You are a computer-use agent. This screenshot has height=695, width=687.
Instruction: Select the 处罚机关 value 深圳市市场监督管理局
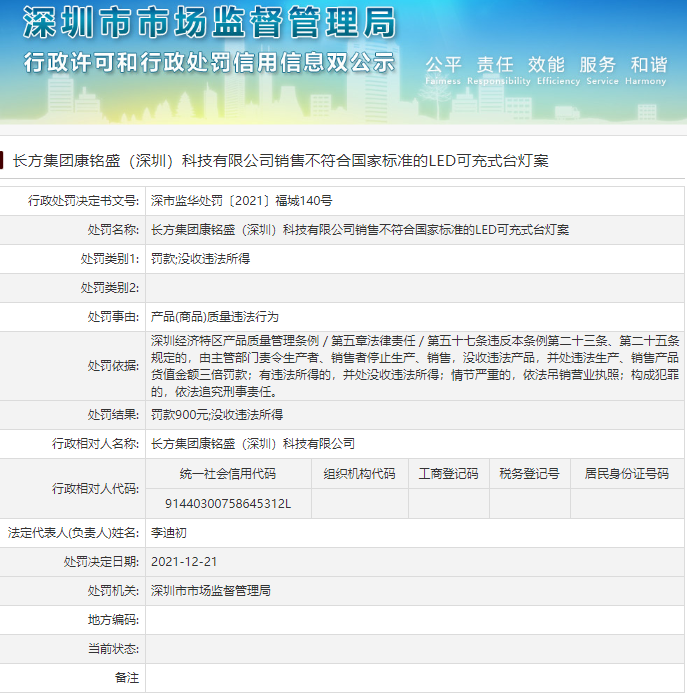coord(211,591)
